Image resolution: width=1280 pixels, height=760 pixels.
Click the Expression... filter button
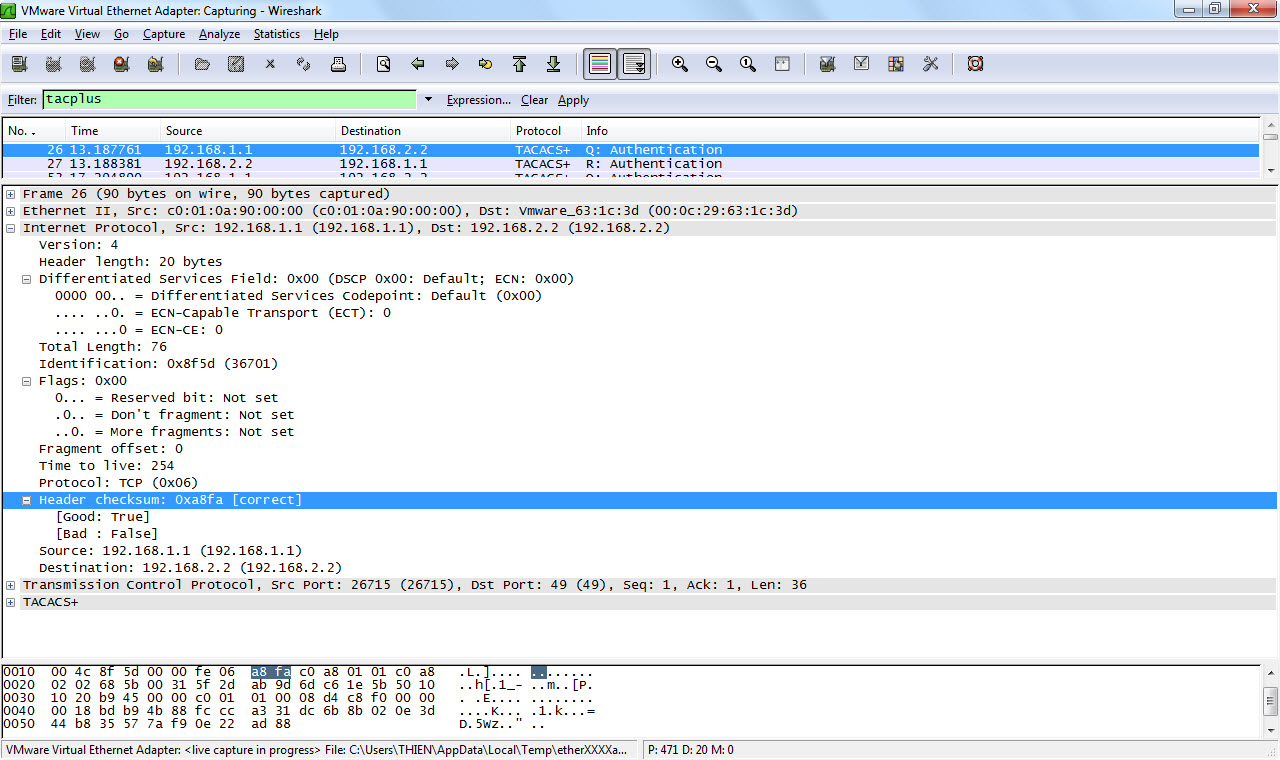(478, 100)
